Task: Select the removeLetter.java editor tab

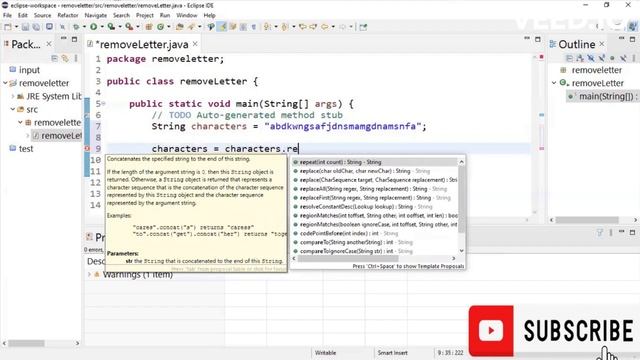Action: 142,44
